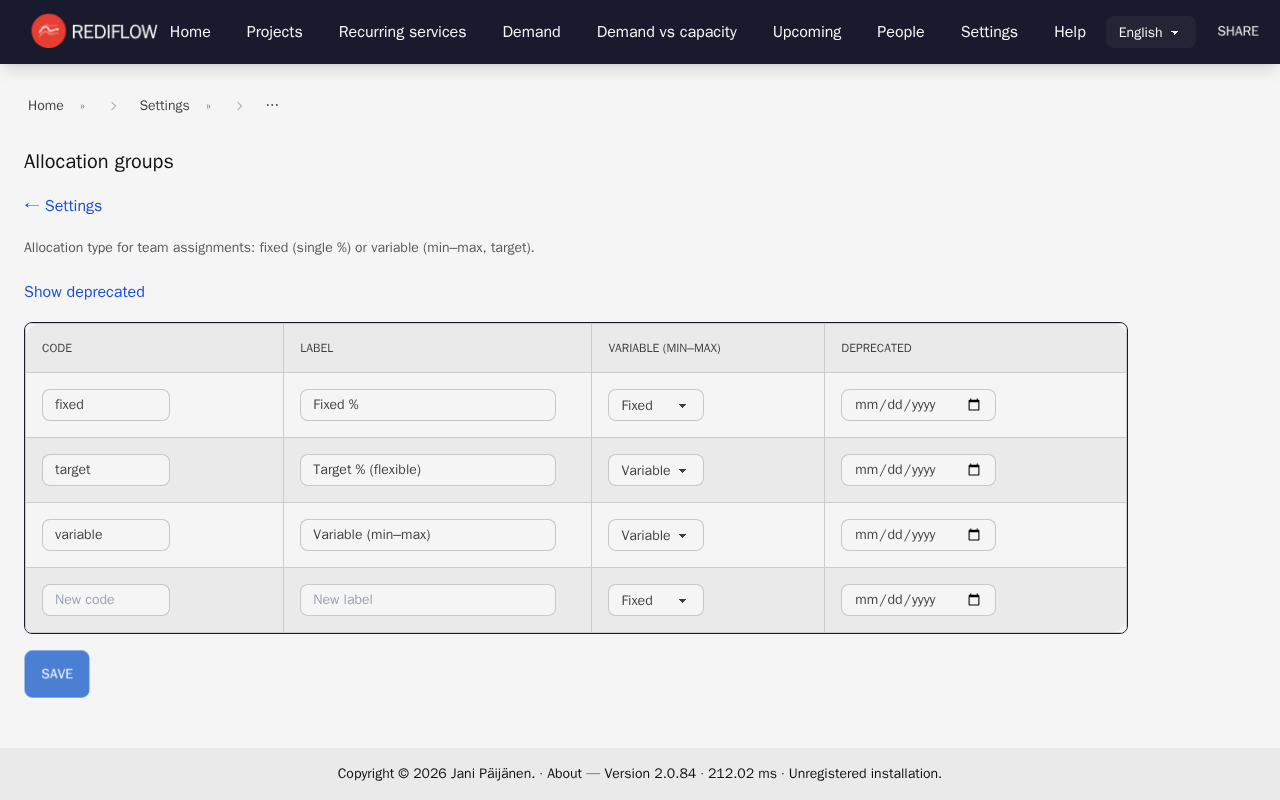Open the date picker on the fixed row
1280x800 pixels.
pyautogui.click(x=974, y=404)
